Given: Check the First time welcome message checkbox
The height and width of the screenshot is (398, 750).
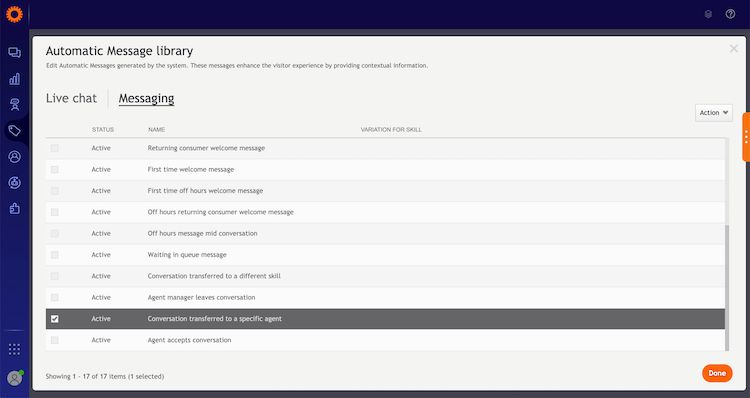Looking at the screenshot, I should coord(55,169).
